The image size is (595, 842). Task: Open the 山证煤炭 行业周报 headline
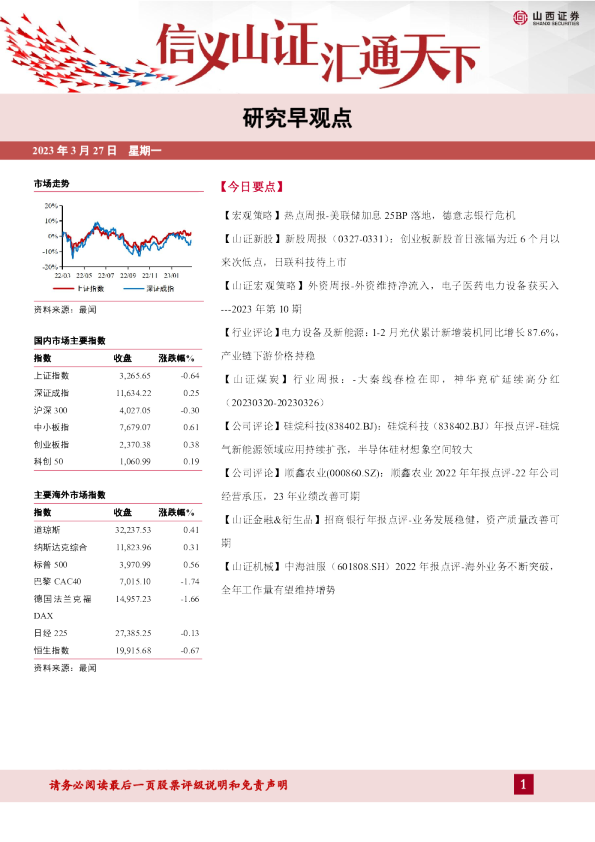click(x=390, y=390)
